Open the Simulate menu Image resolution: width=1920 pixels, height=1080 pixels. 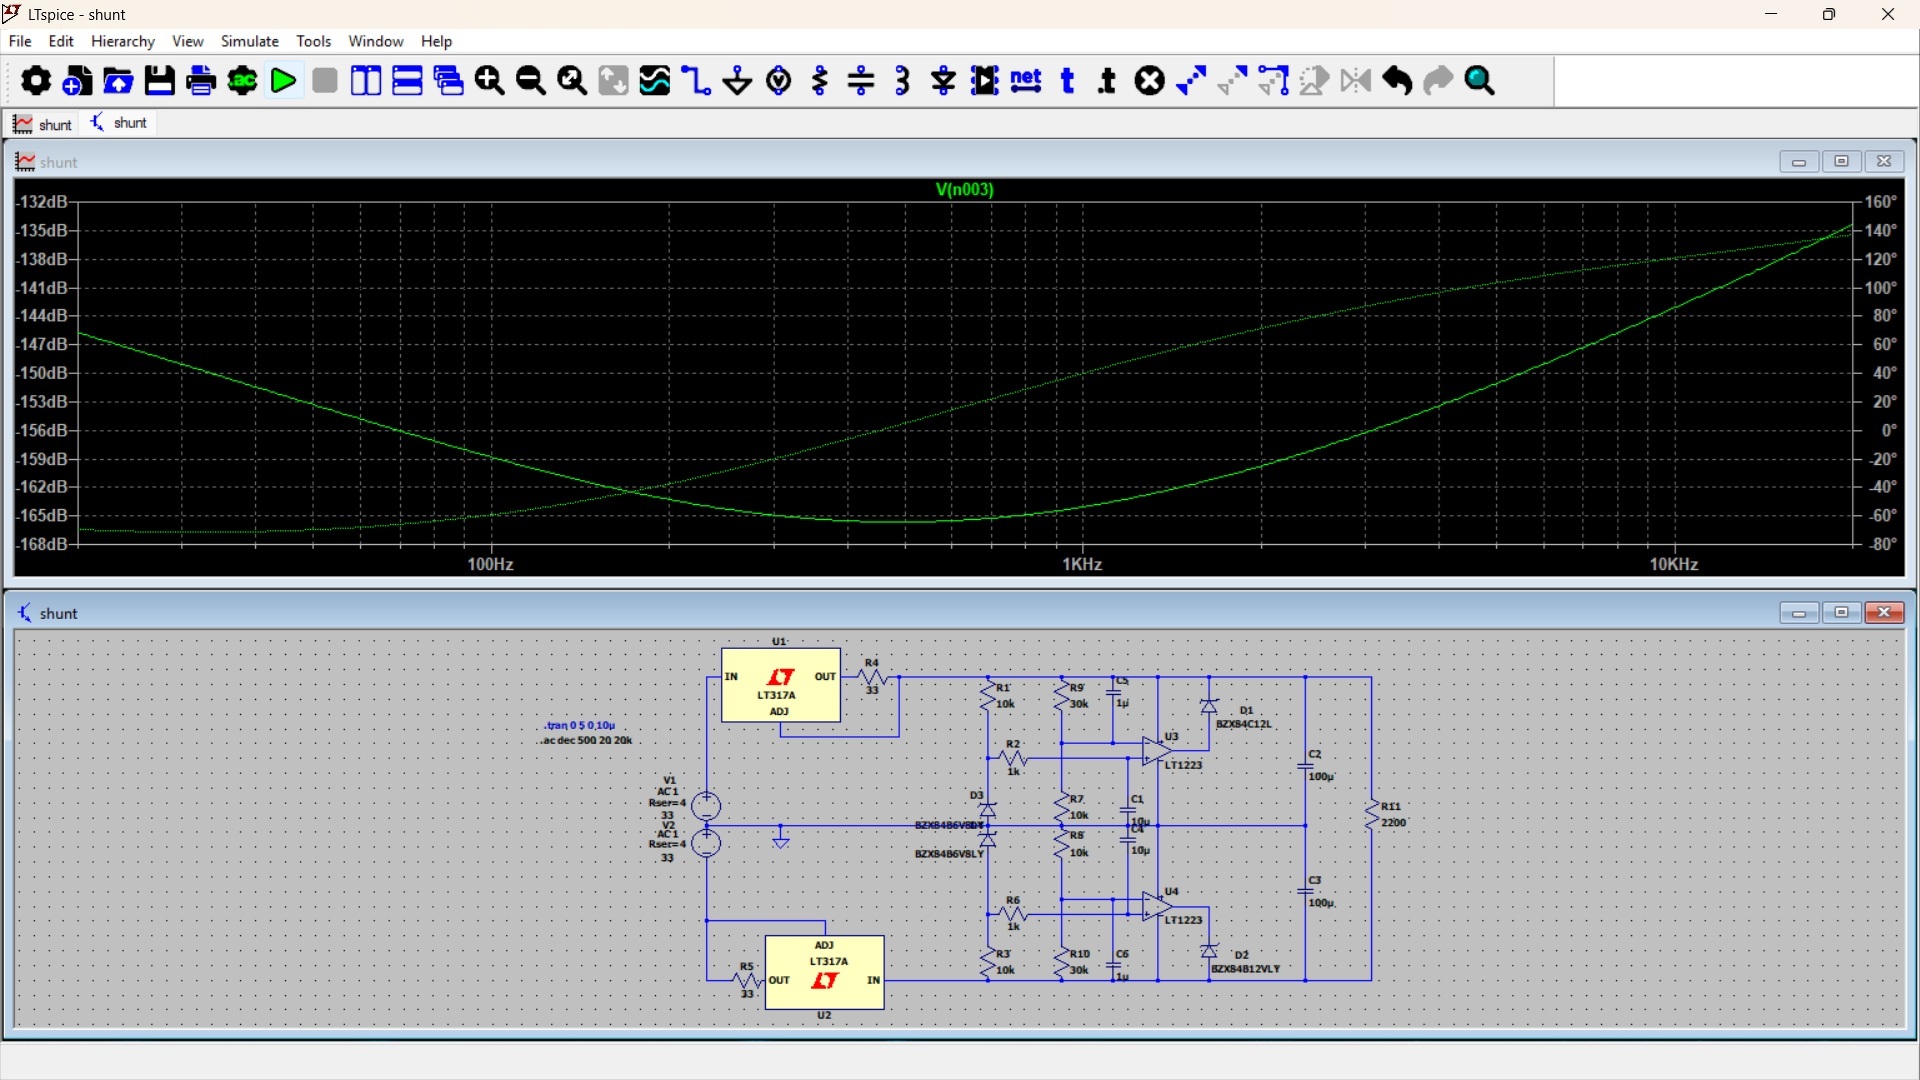(x=249, y=41)
